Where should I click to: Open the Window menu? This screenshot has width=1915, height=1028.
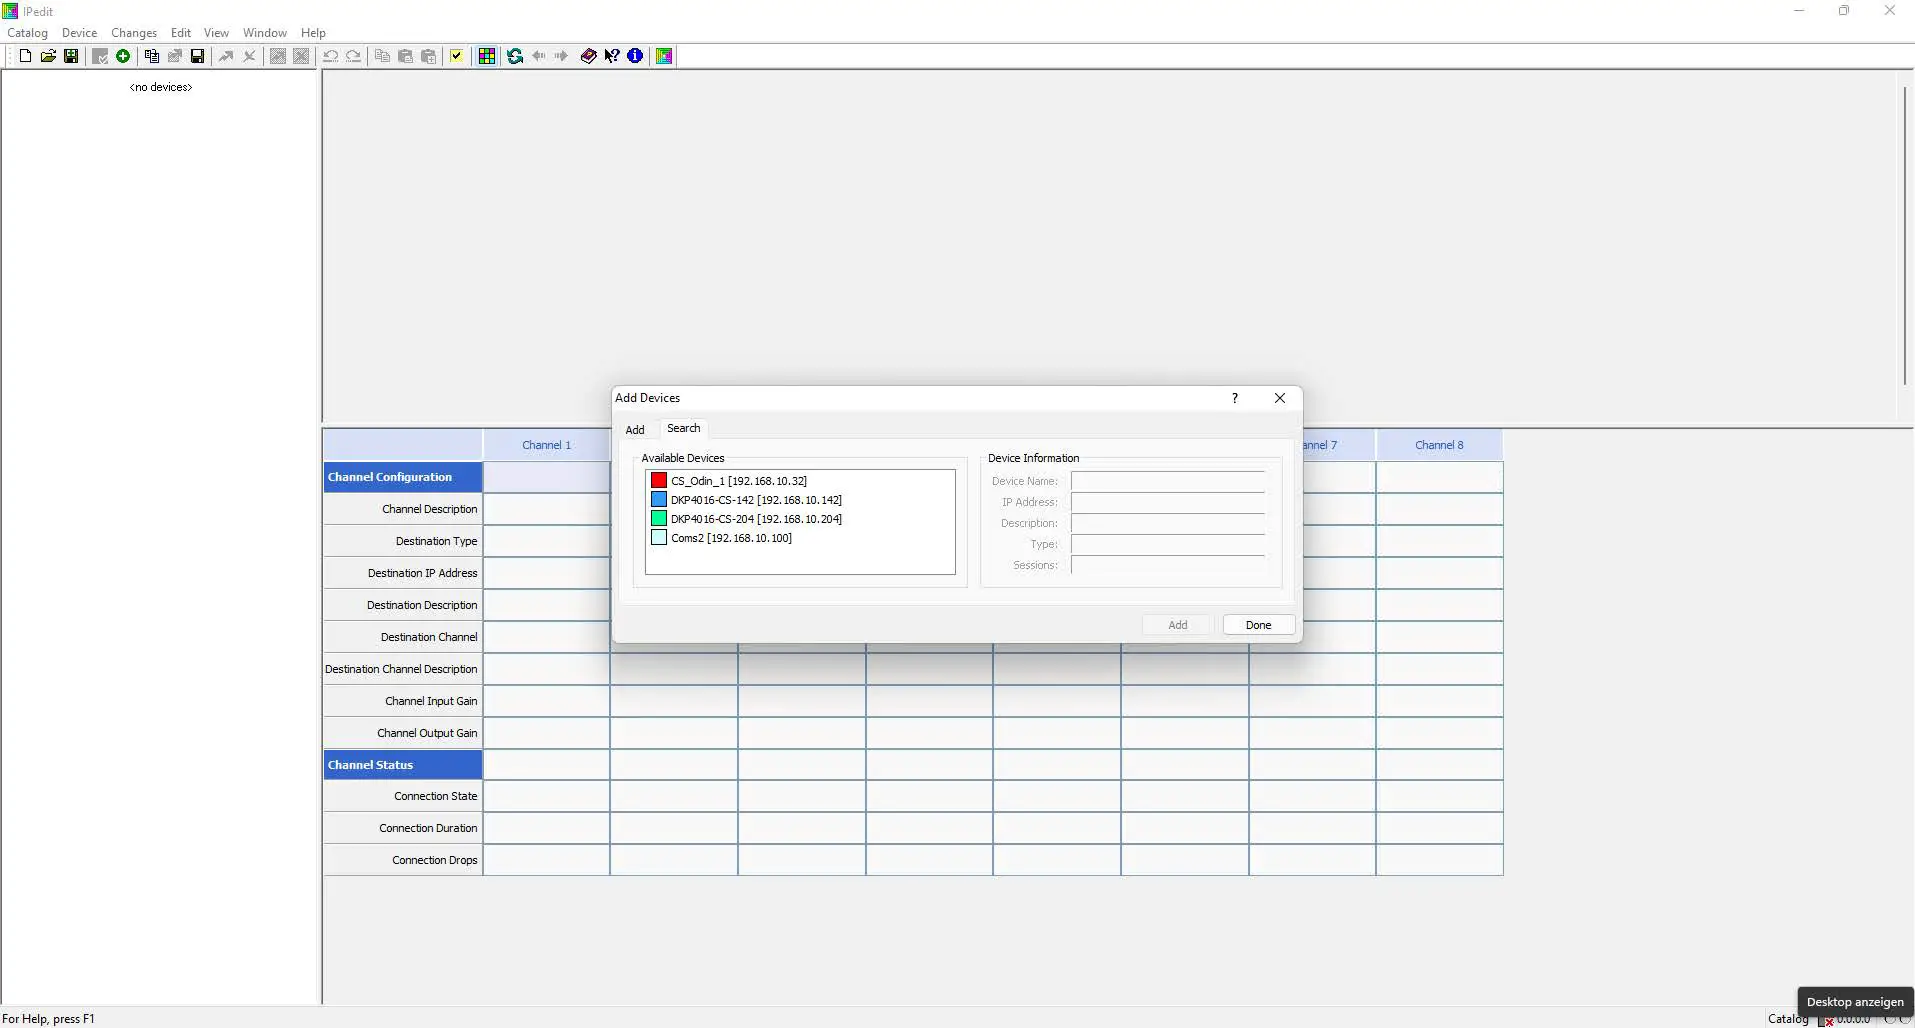[265, 33]
